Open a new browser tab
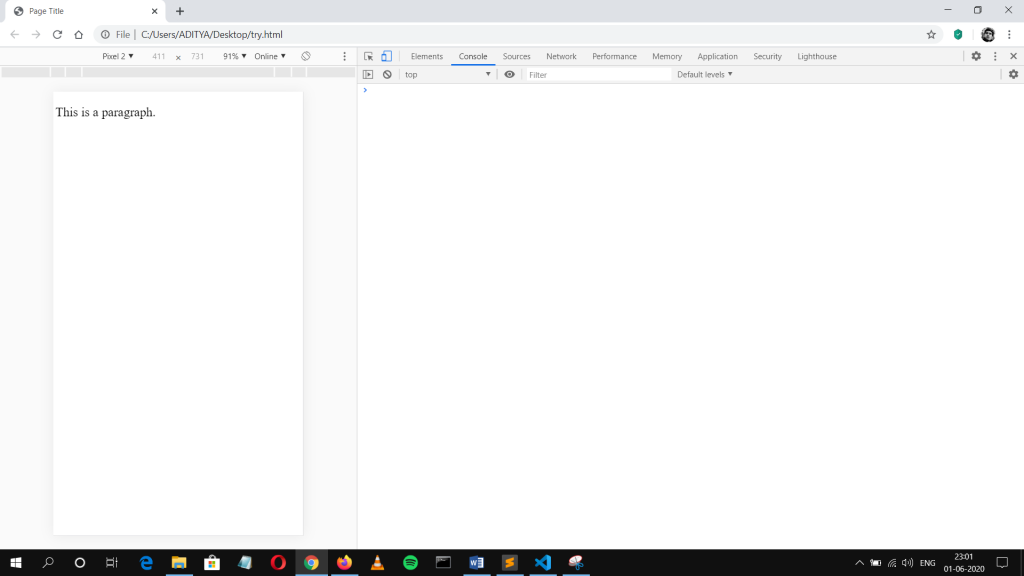The width and height of the screenshot is (1024, 576). pyautogui.click(x=180, y=11)
